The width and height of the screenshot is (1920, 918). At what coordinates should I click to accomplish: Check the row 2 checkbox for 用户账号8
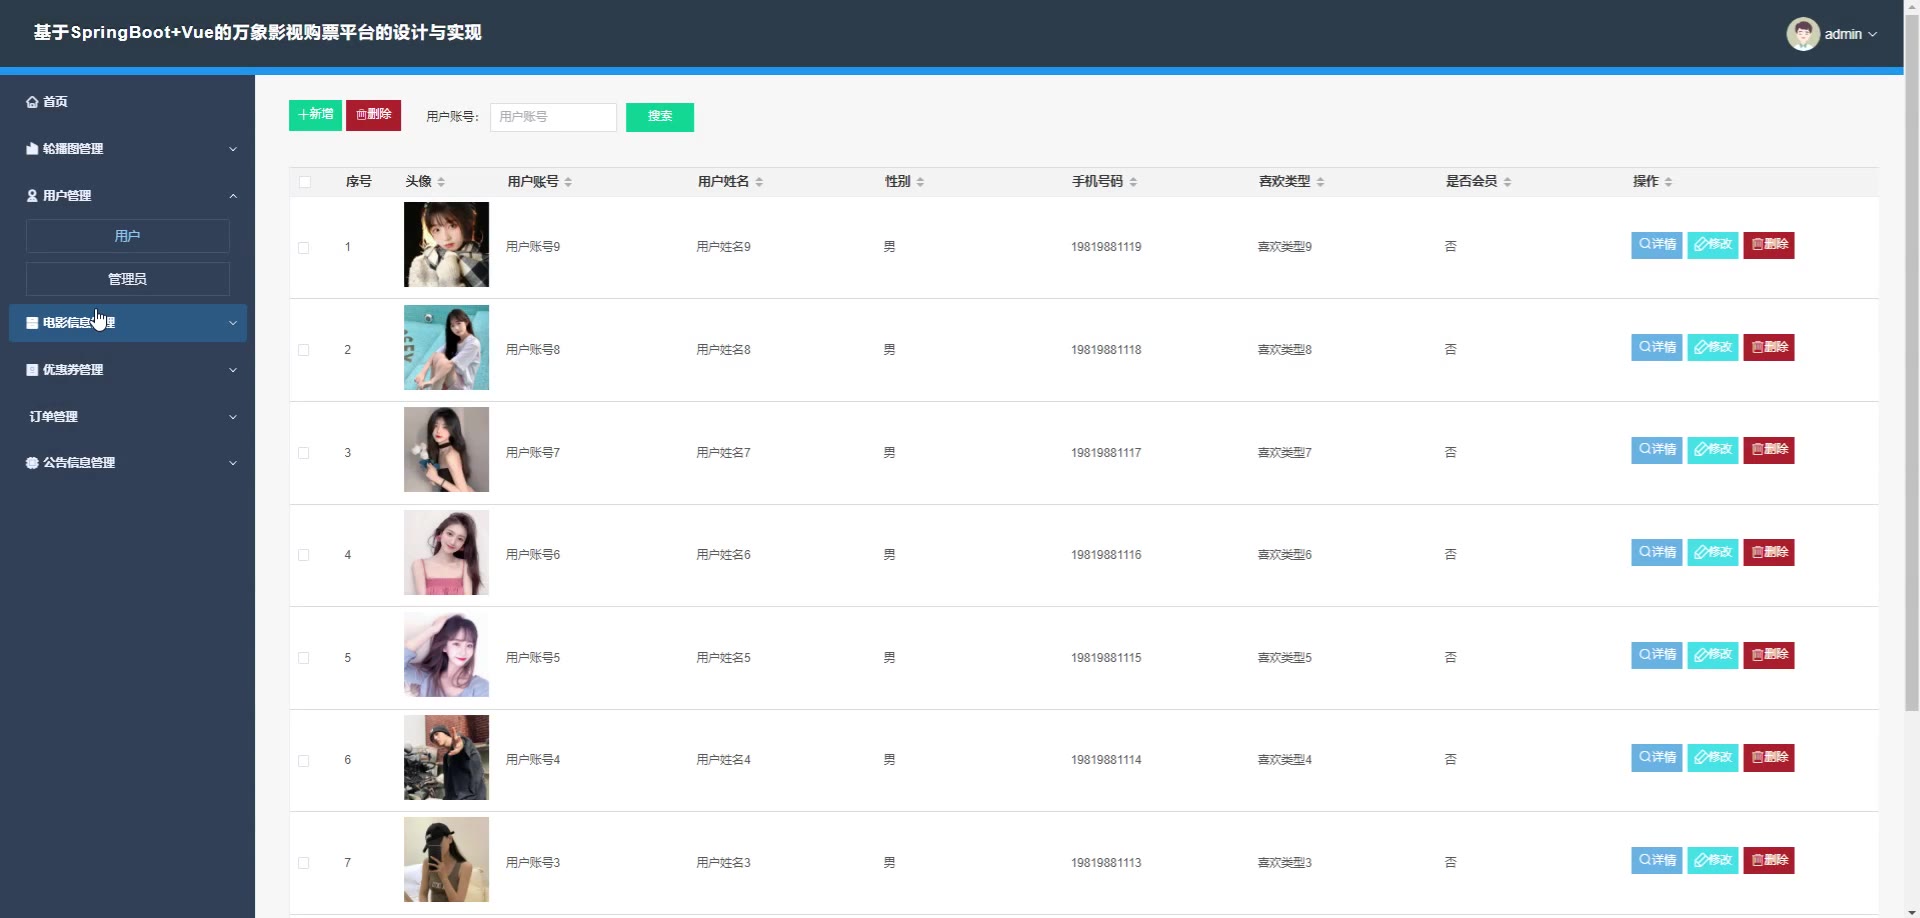pos(304,350)
